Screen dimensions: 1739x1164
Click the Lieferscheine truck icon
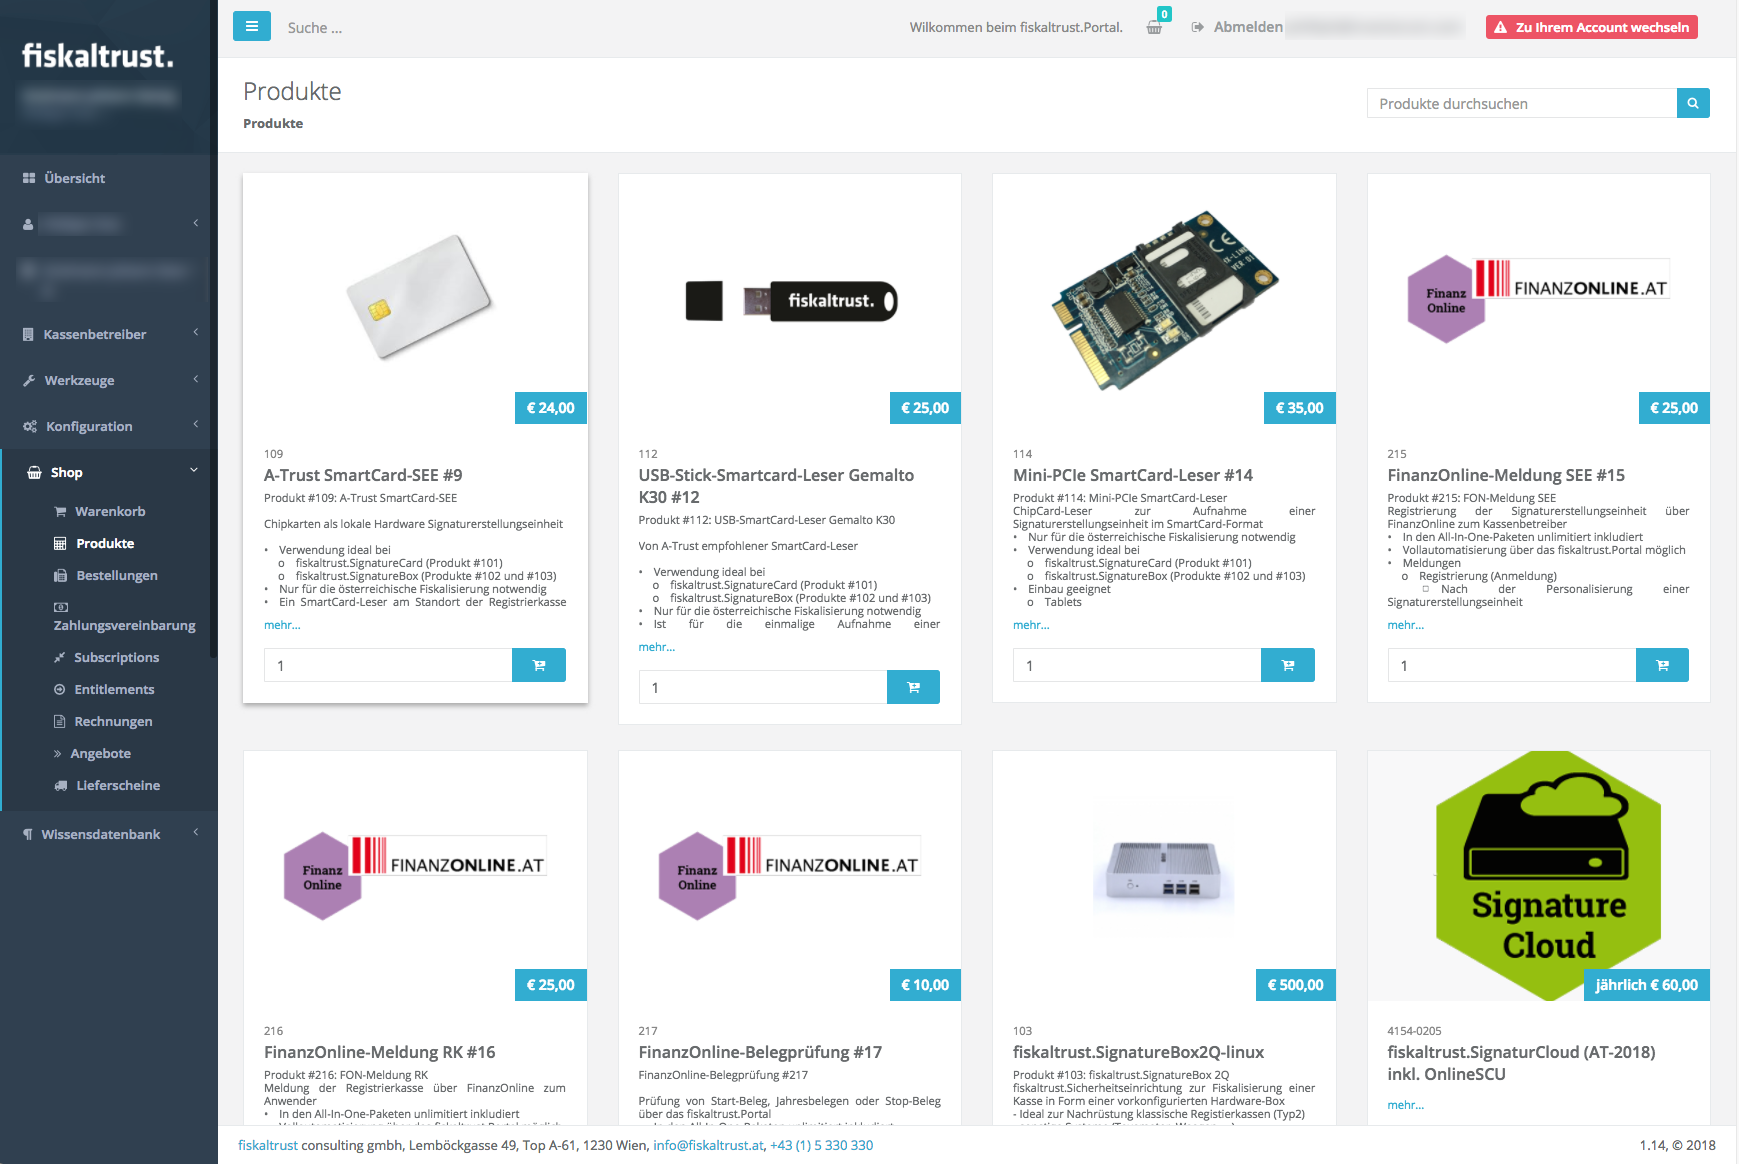(61, 785)
